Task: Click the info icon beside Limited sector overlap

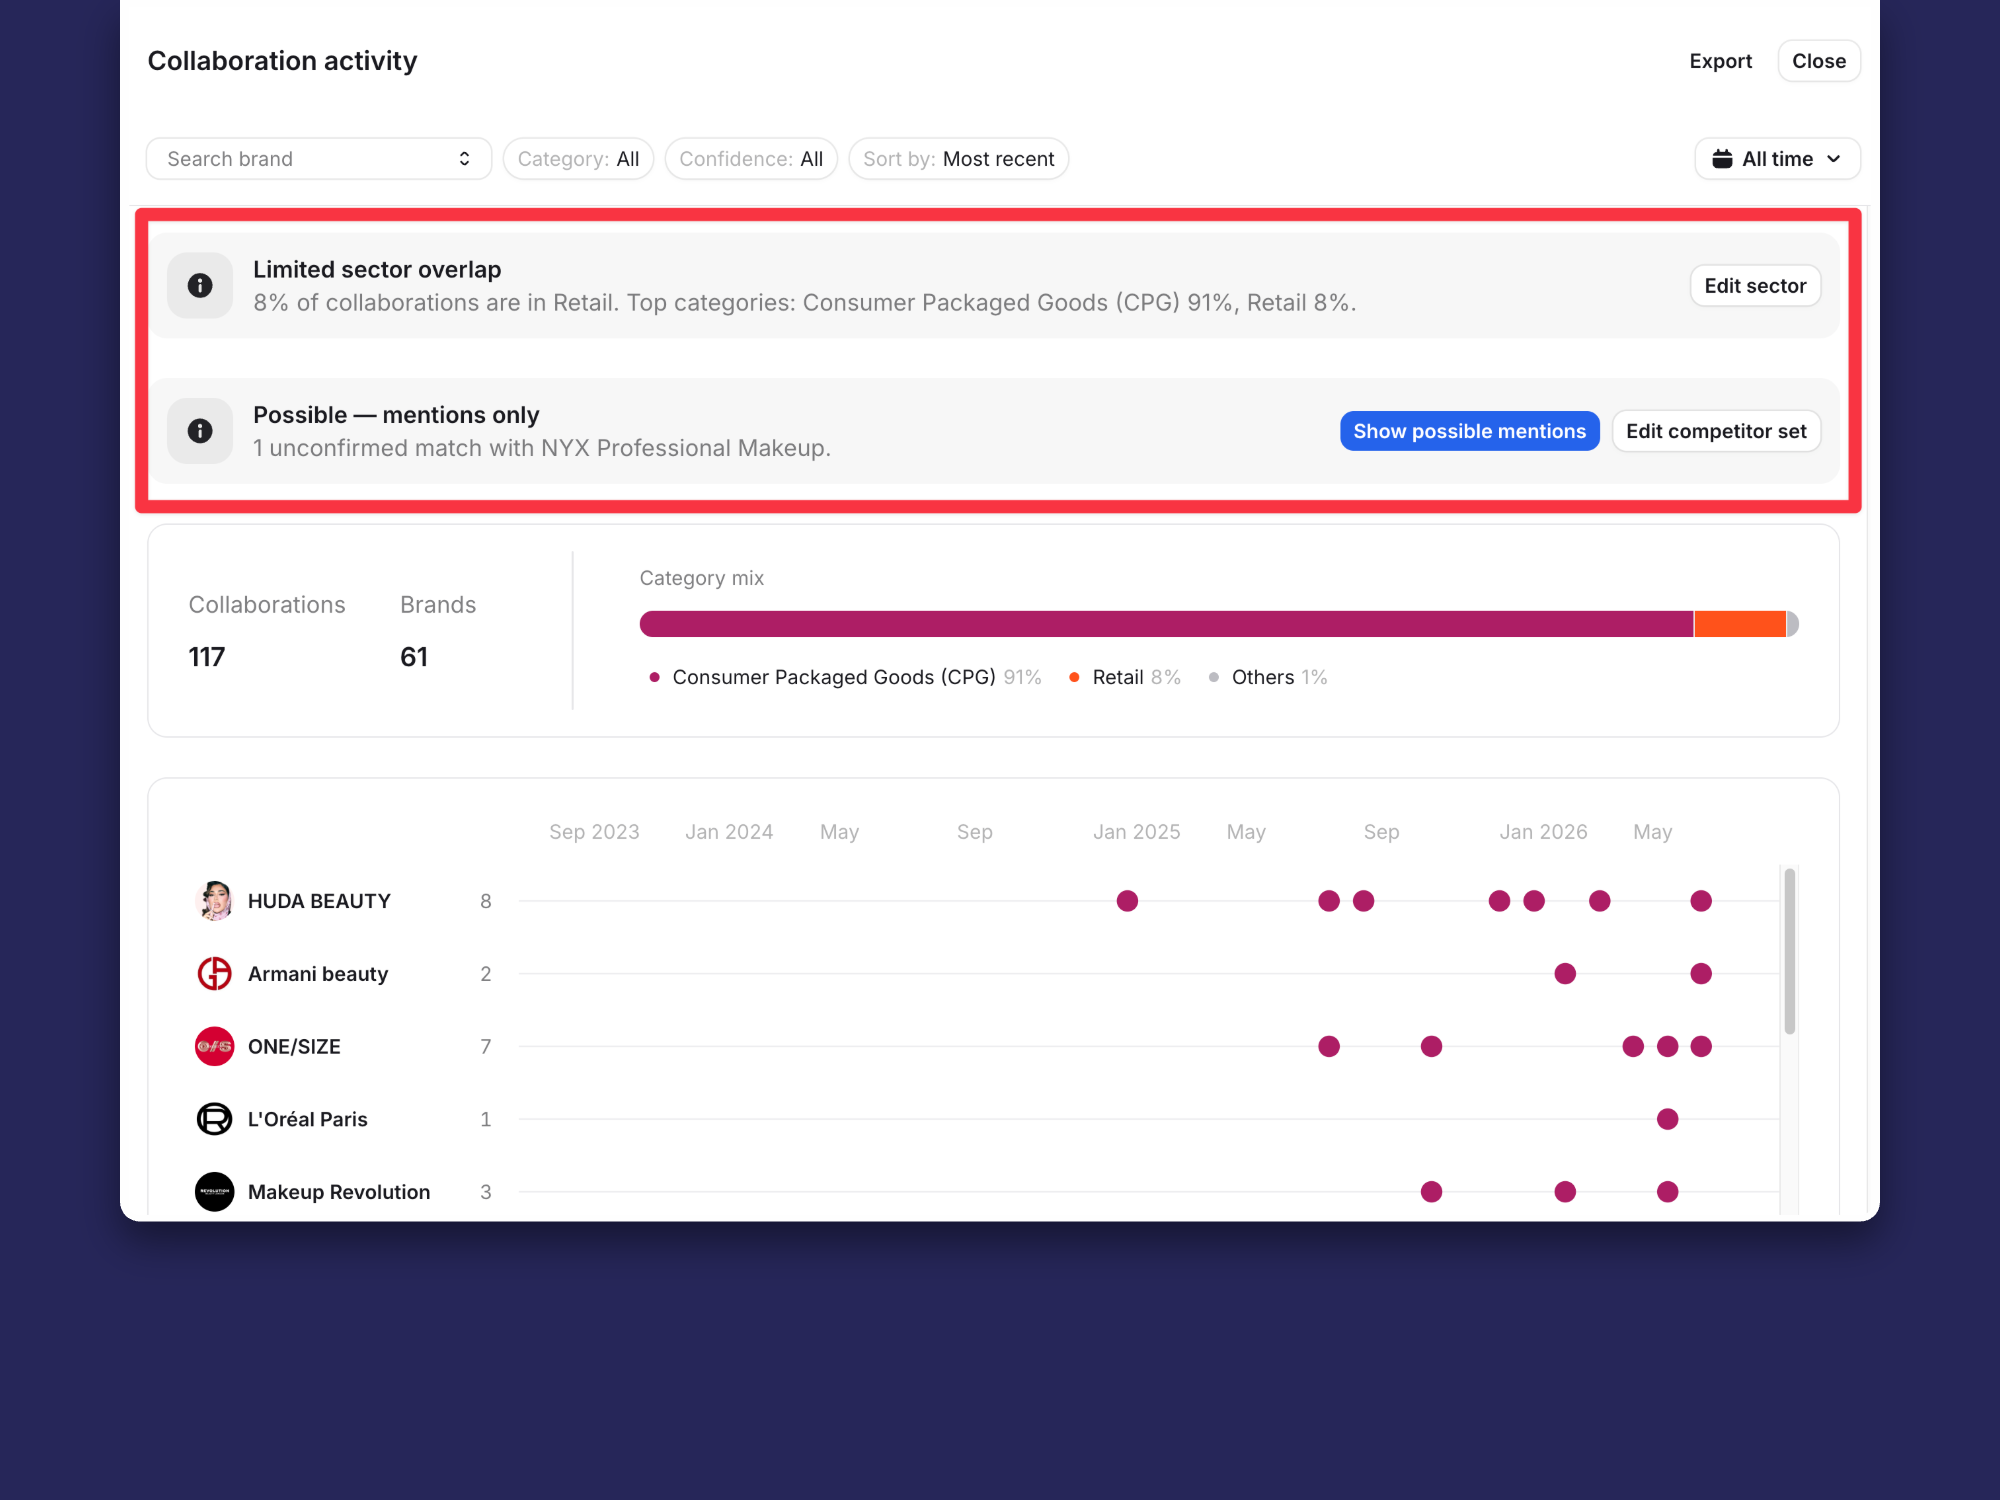Action: (200, 286)
